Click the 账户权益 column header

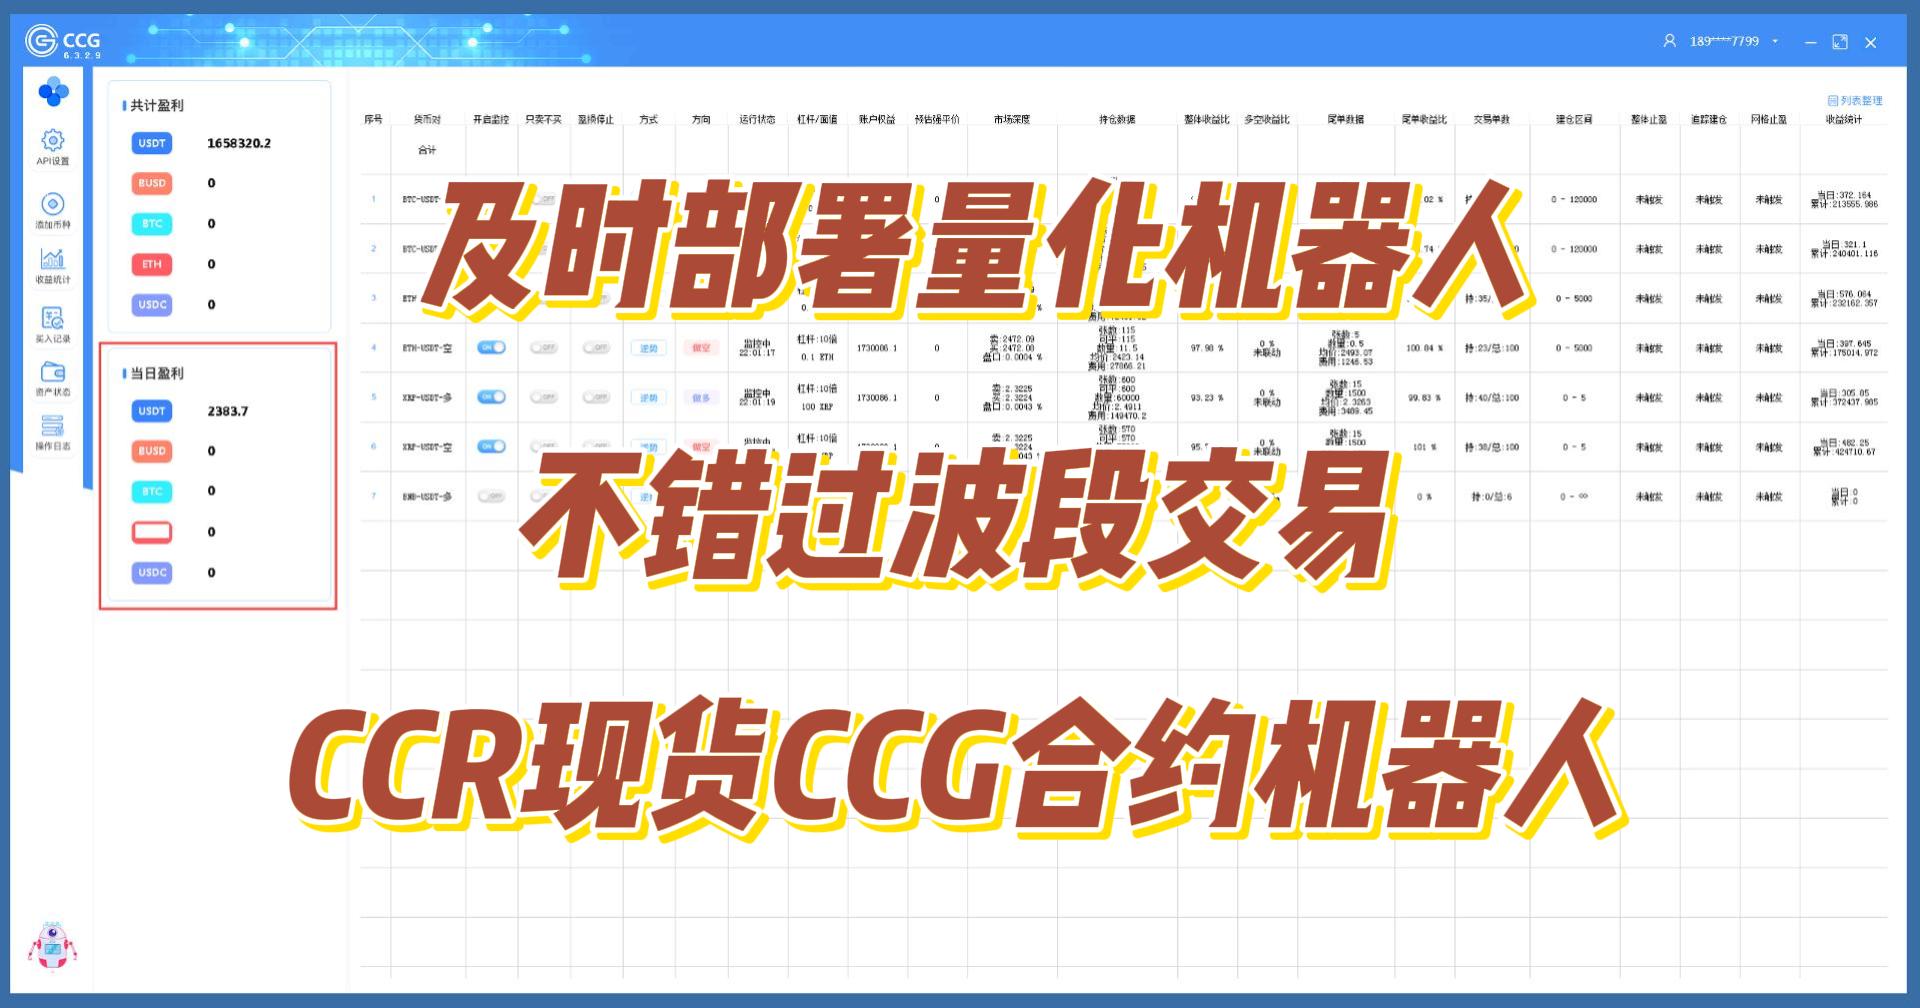point(877,119)
